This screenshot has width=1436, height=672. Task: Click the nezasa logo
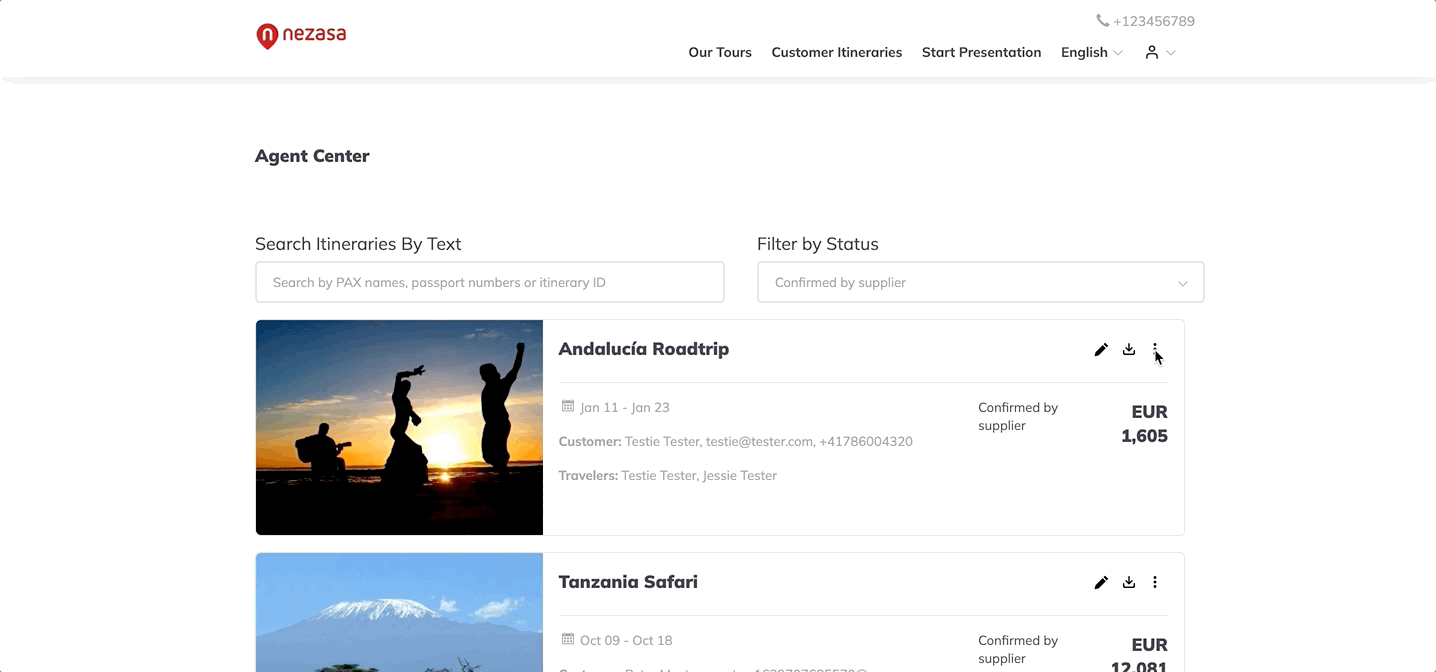pos(301,36)
